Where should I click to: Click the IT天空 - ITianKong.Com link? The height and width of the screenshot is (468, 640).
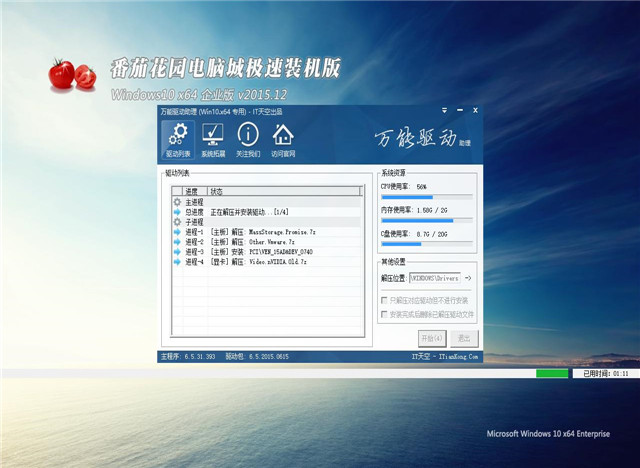[x=444, y=357]
